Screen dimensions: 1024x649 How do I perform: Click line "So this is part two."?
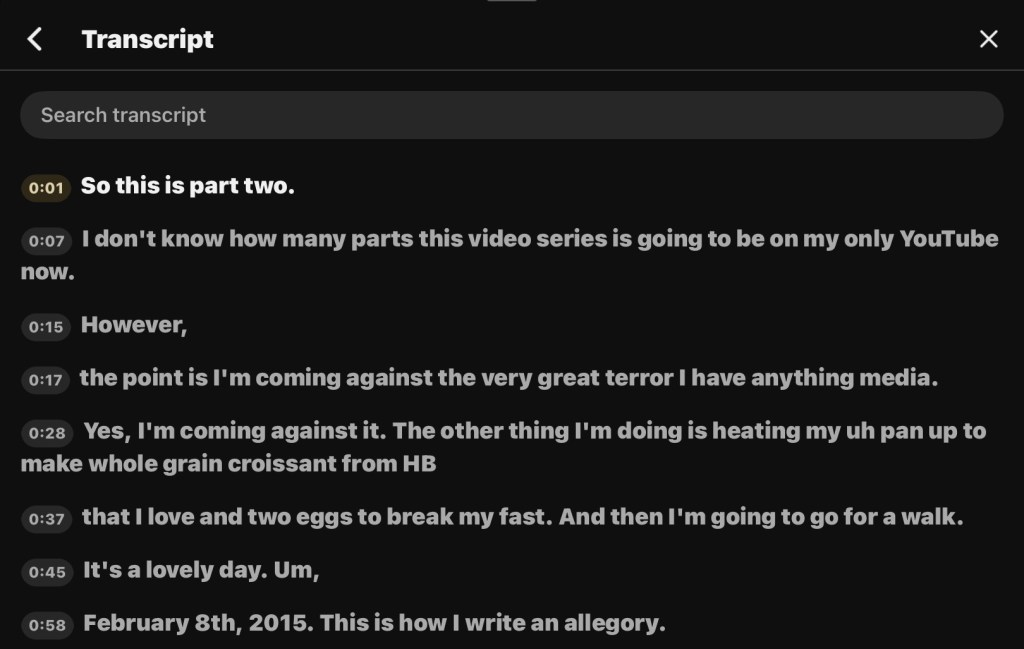188,186
